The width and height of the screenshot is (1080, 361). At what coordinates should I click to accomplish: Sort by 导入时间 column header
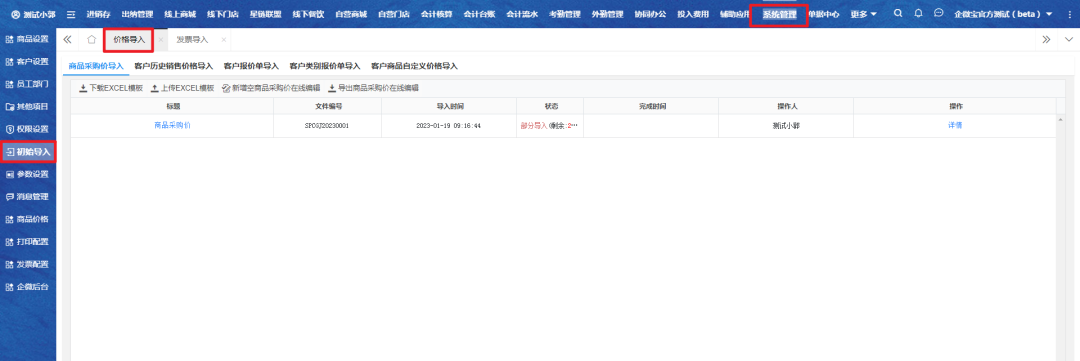pyautogui.click(x=449, y=106)
